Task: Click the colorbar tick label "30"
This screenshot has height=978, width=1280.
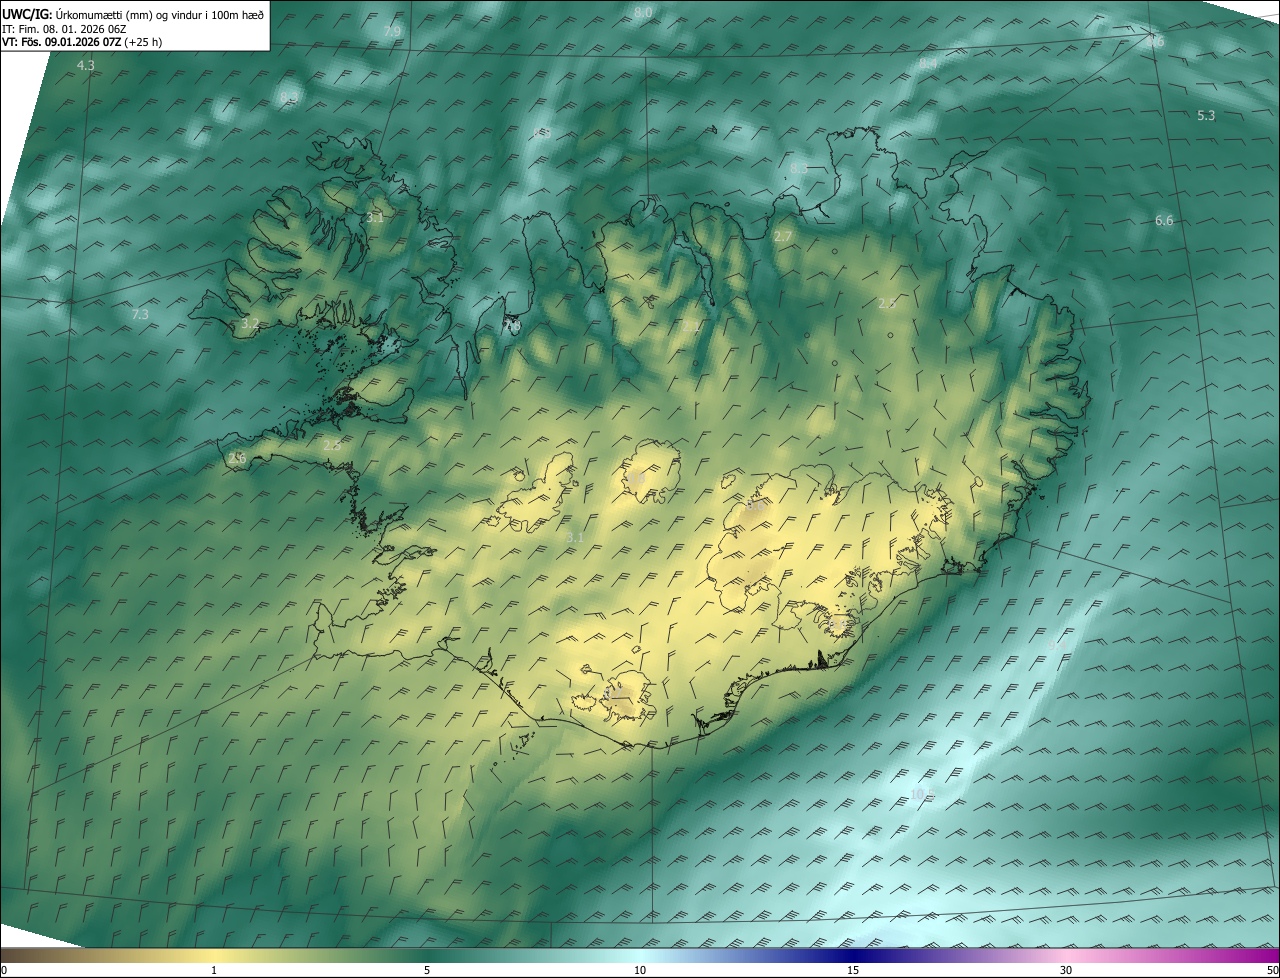Action: 1066,970
